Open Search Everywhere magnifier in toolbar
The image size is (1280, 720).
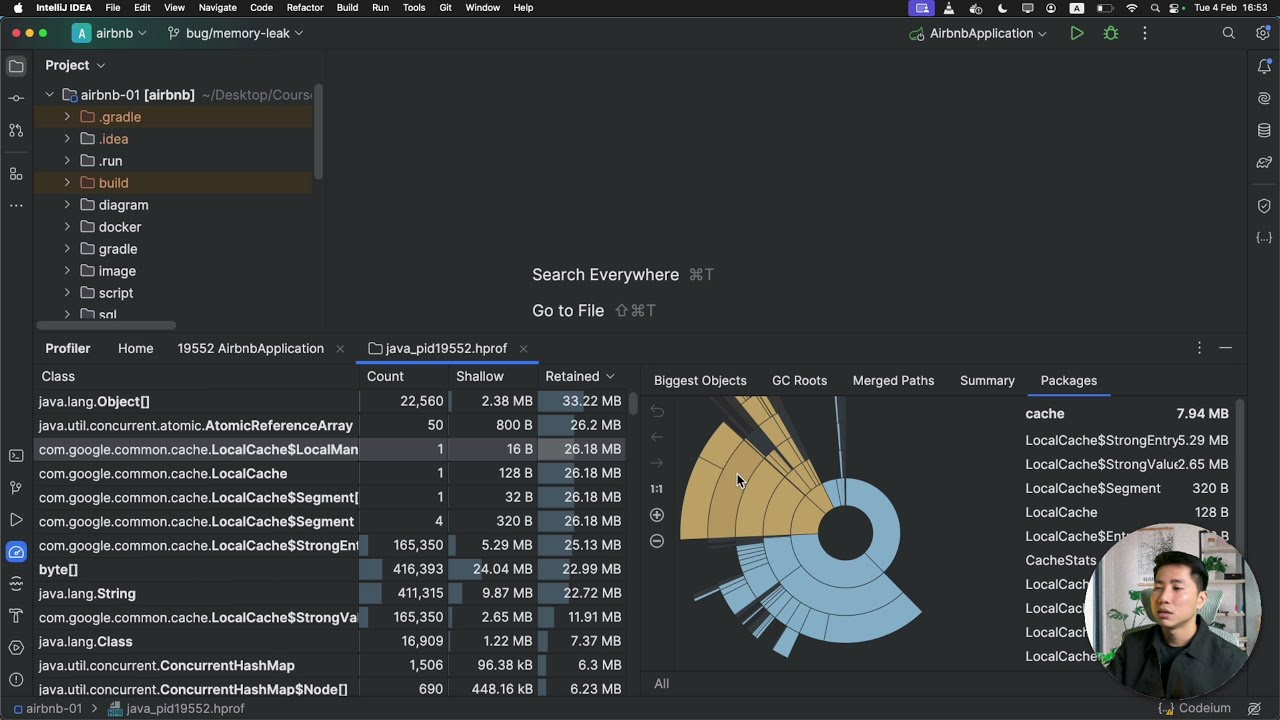coord(1228,33)
